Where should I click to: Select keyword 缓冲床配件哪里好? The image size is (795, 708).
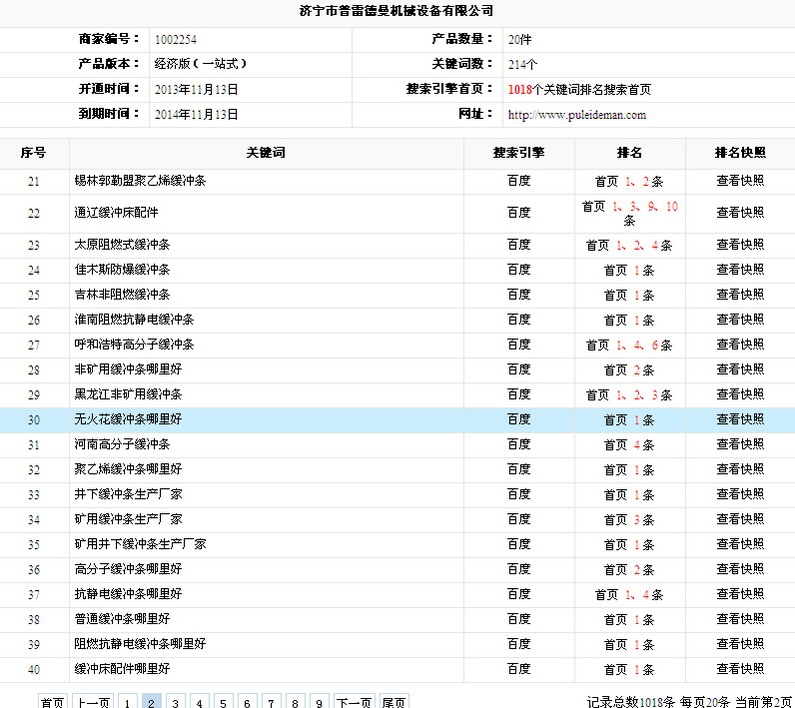(122, 669)
